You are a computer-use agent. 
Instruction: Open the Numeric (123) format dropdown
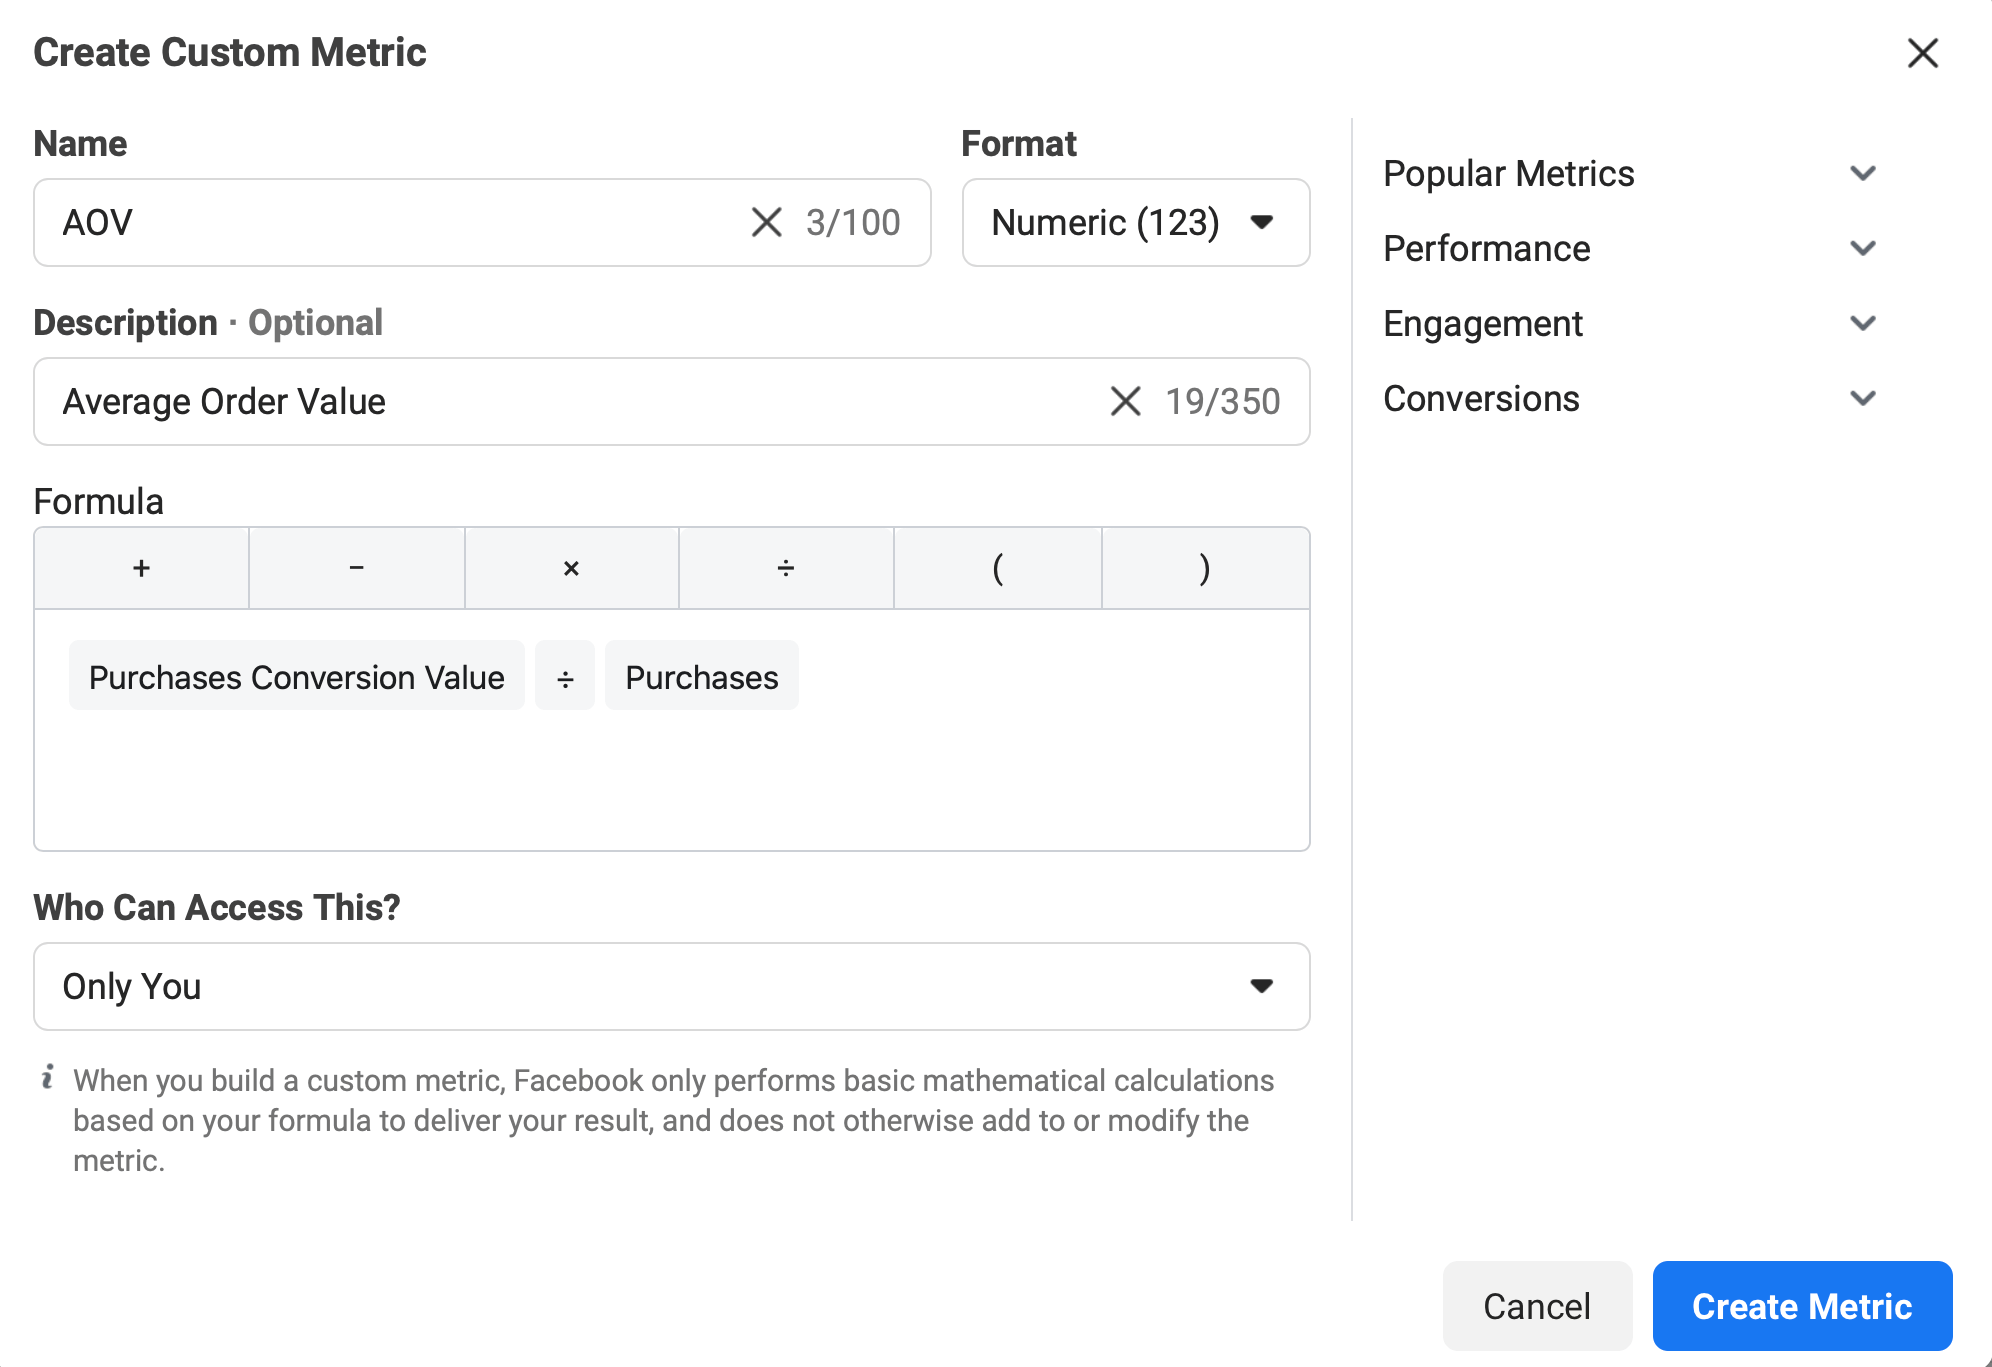click(x=1135, y=222)
